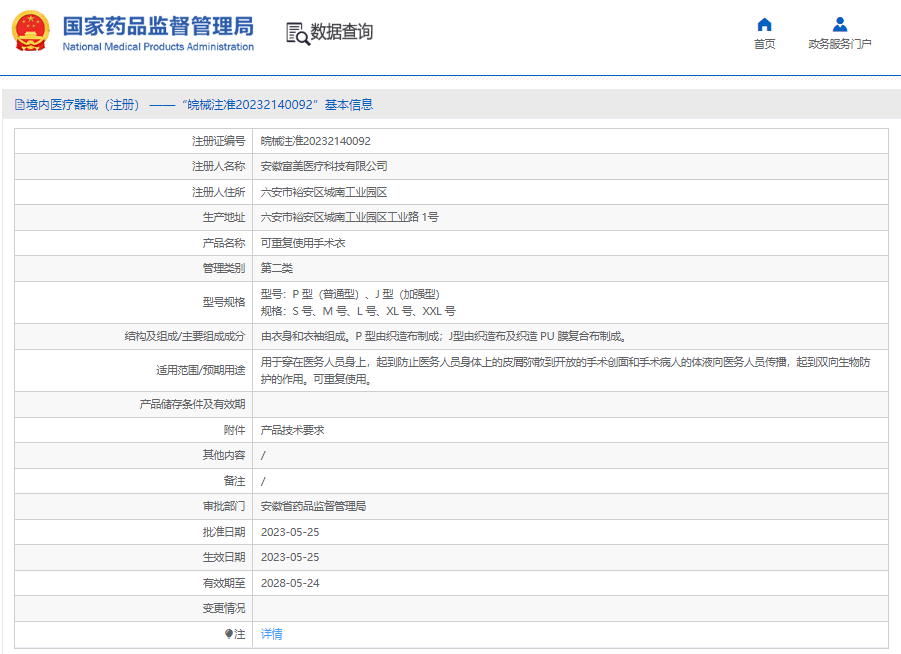Select the 规格: S 号 line
The image size is (901, 654).
click(358, 311)
